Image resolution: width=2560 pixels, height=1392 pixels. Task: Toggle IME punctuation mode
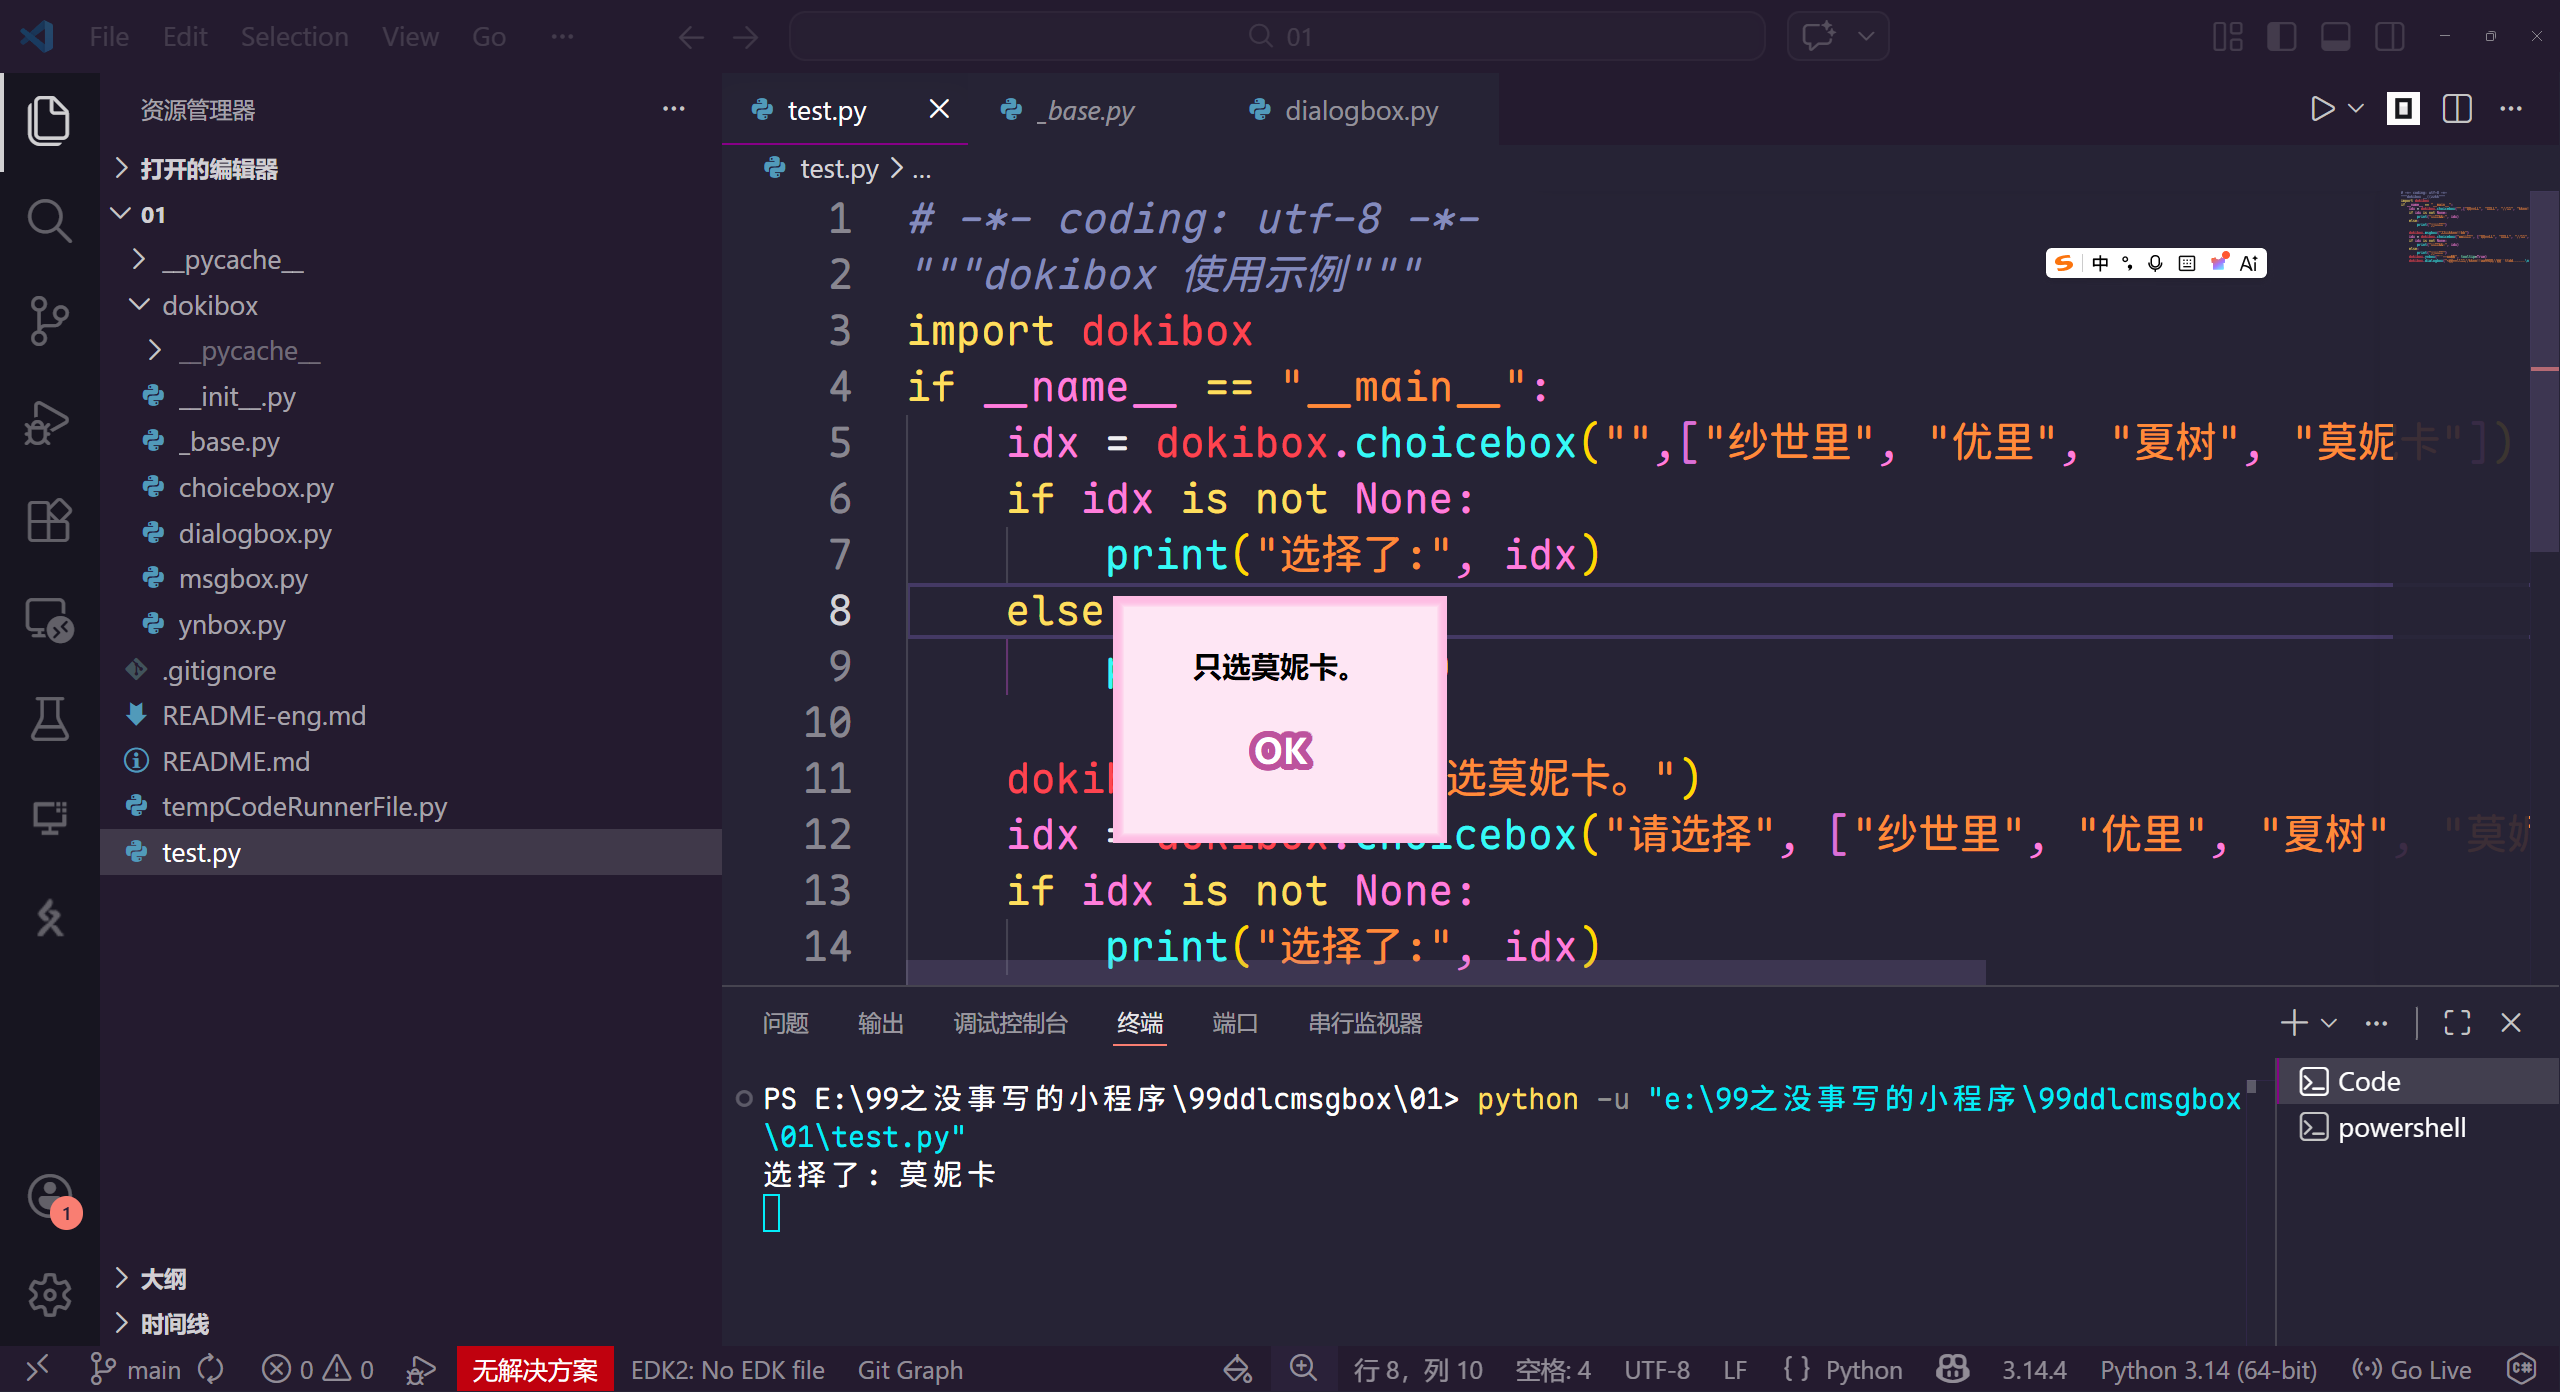coord(2127,263)
